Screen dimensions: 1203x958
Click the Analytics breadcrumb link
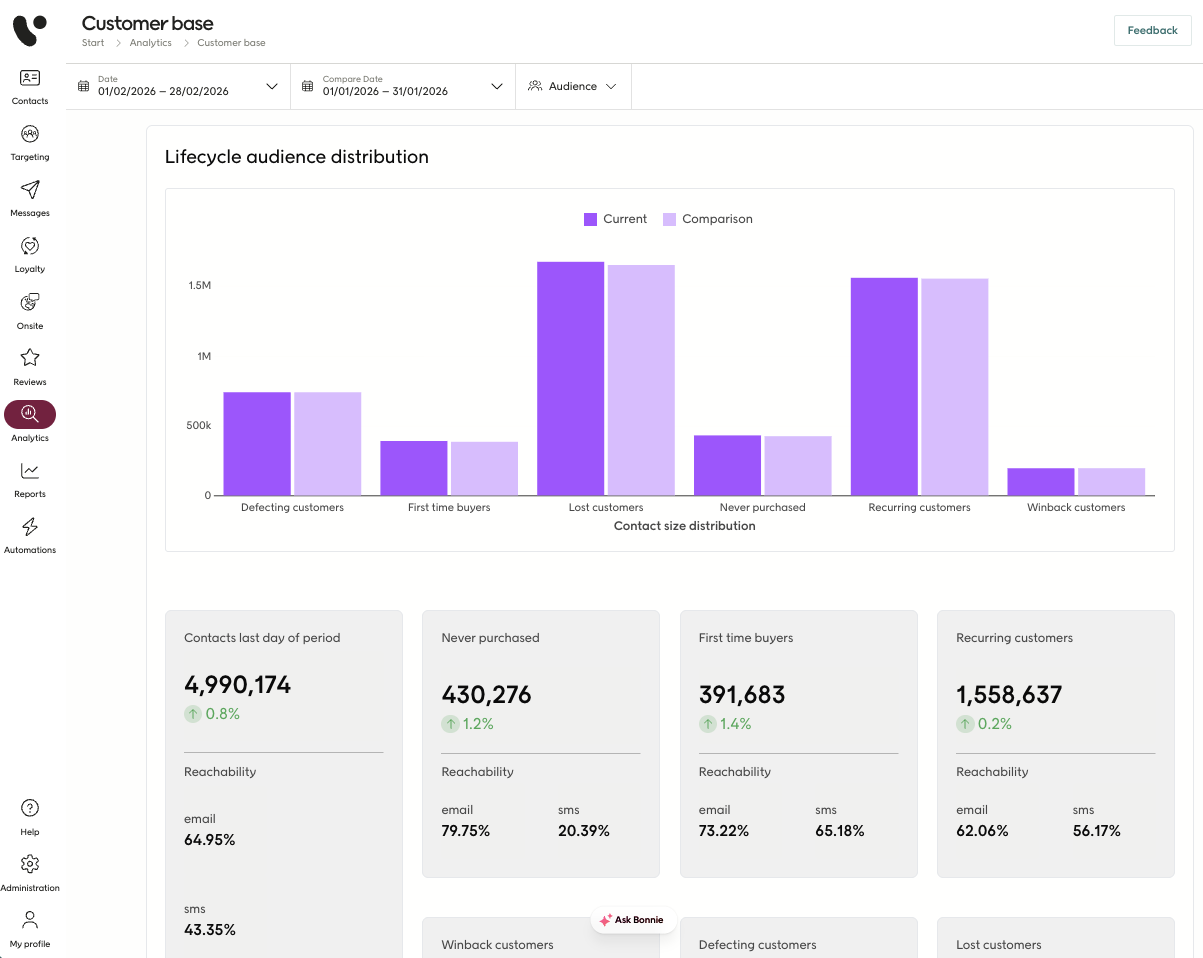point(151,43)
